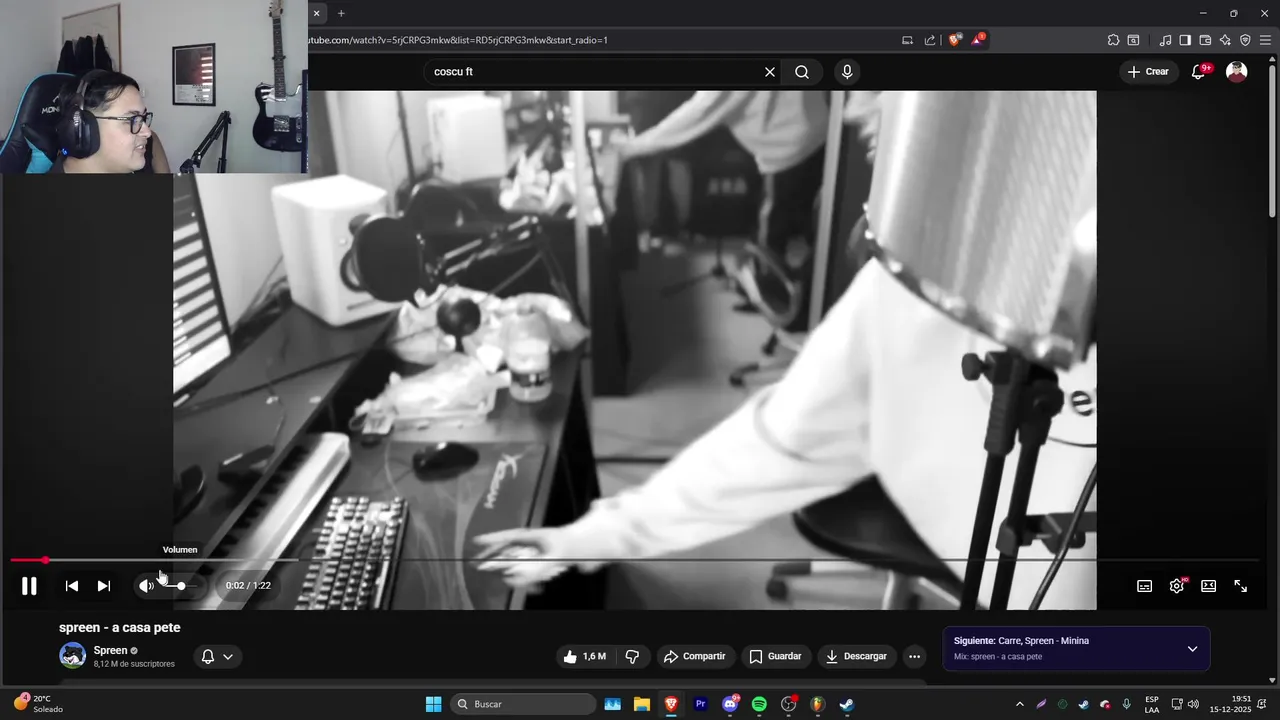Screen dimensions: 1280x720
Task: Click the share page icon in address bar
Action: pos(930,40)
